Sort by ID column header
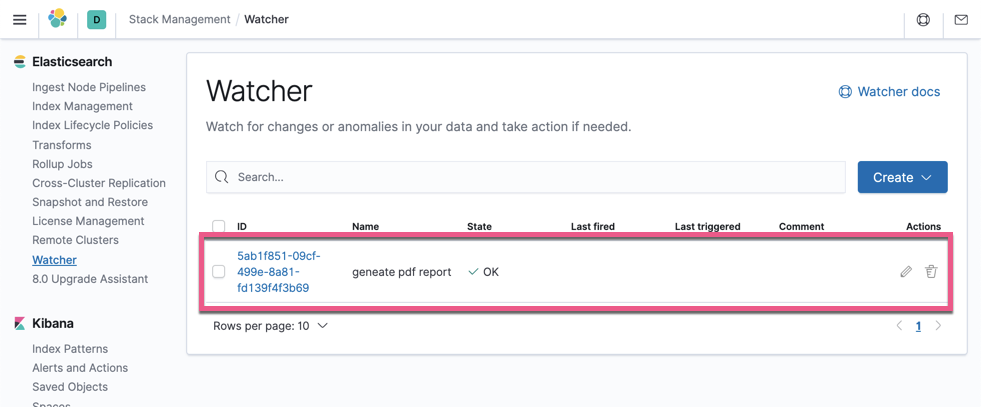Viewport: 981px width, 407px height. tap(242, 226)
